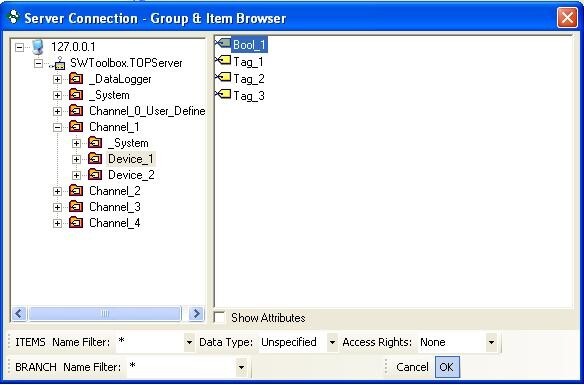Expand the Channel_3 branch
Screen dimensions: 584x385
(x=57, y=207)
